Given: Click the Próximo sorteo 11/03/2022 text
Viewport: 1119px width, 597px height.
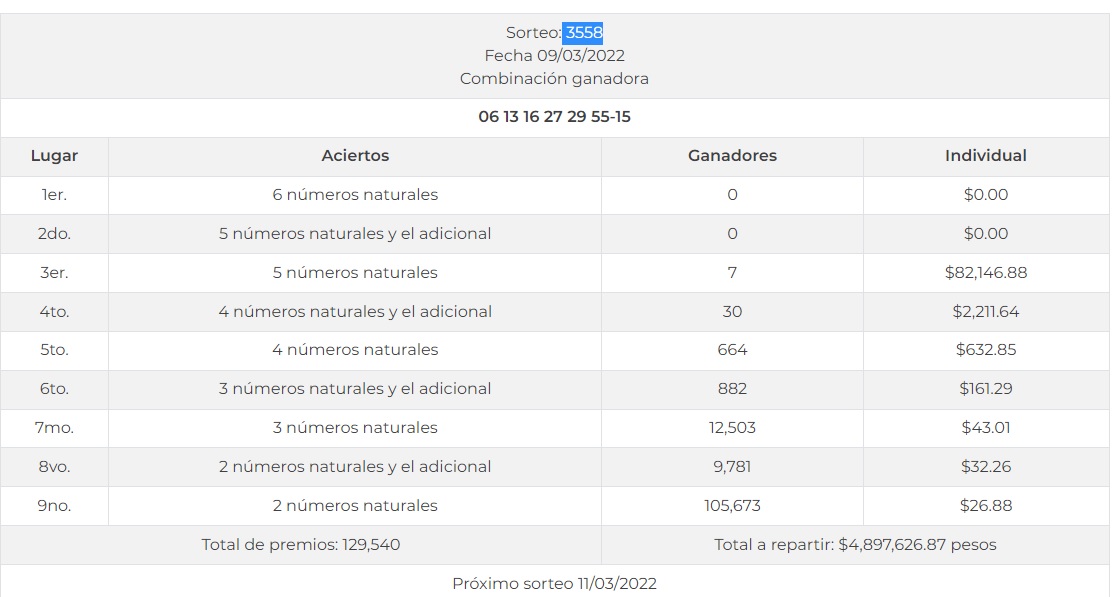Looking at the screenshot, I should [554, 584].
